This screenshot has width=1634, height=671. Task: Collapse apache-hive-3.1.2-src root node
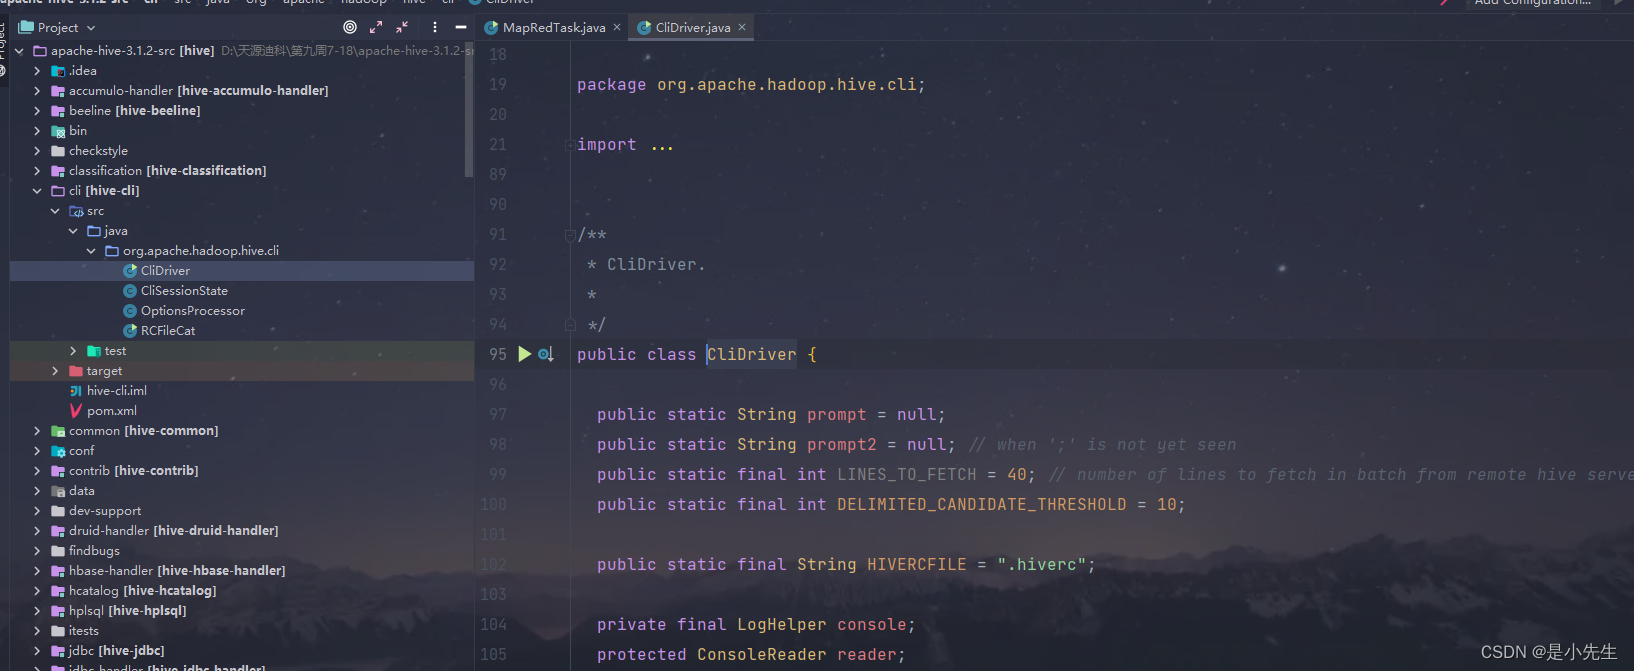coord(19,51)
